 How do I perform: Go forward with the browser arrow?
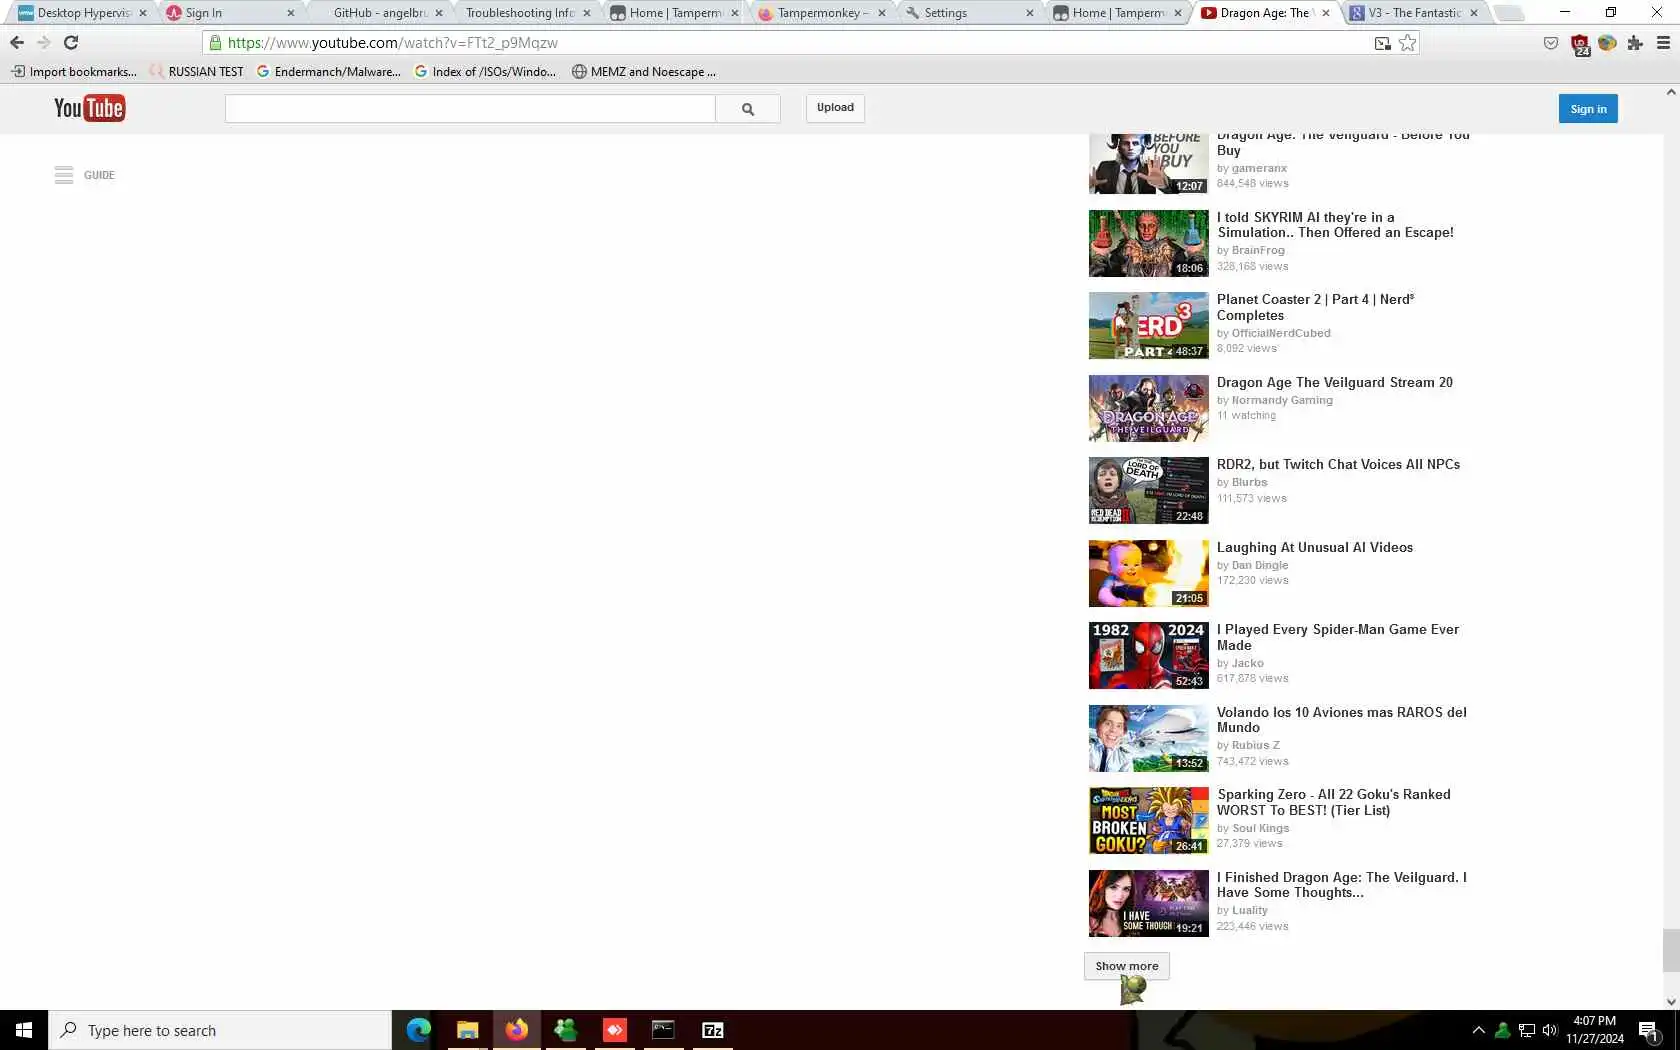(x=43, y=43)
